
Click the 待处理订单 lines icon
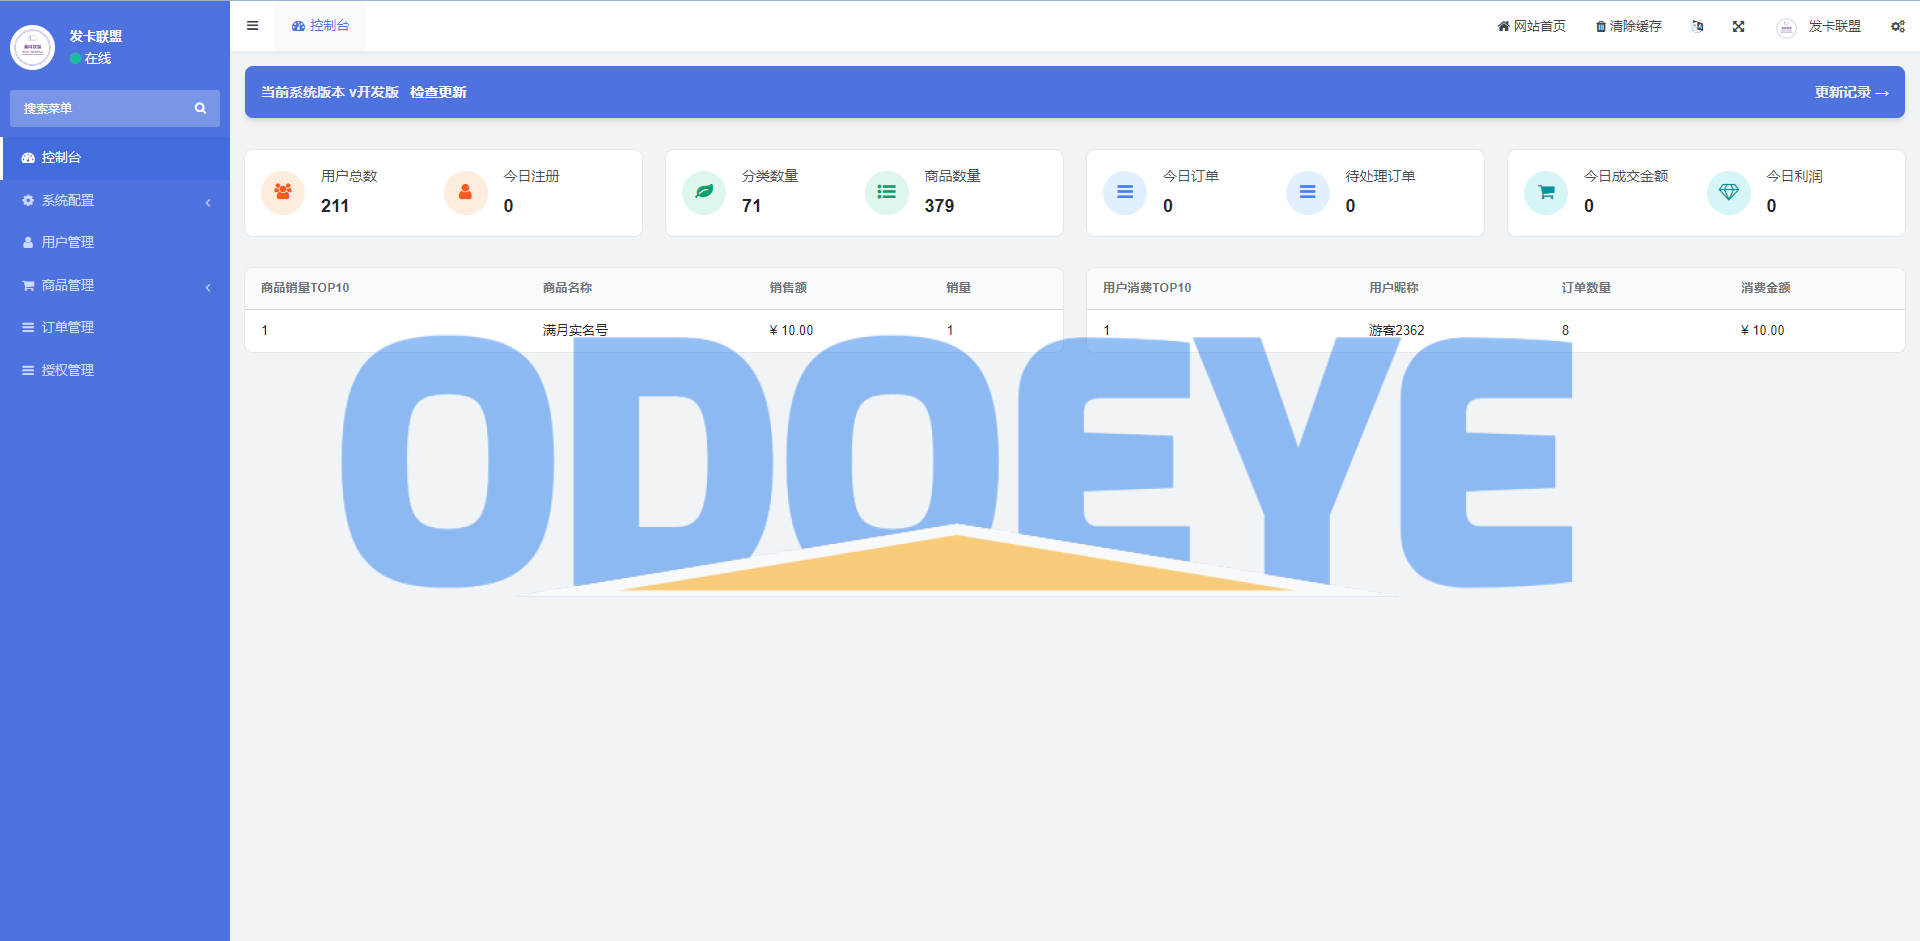(x=1308, y=192)
